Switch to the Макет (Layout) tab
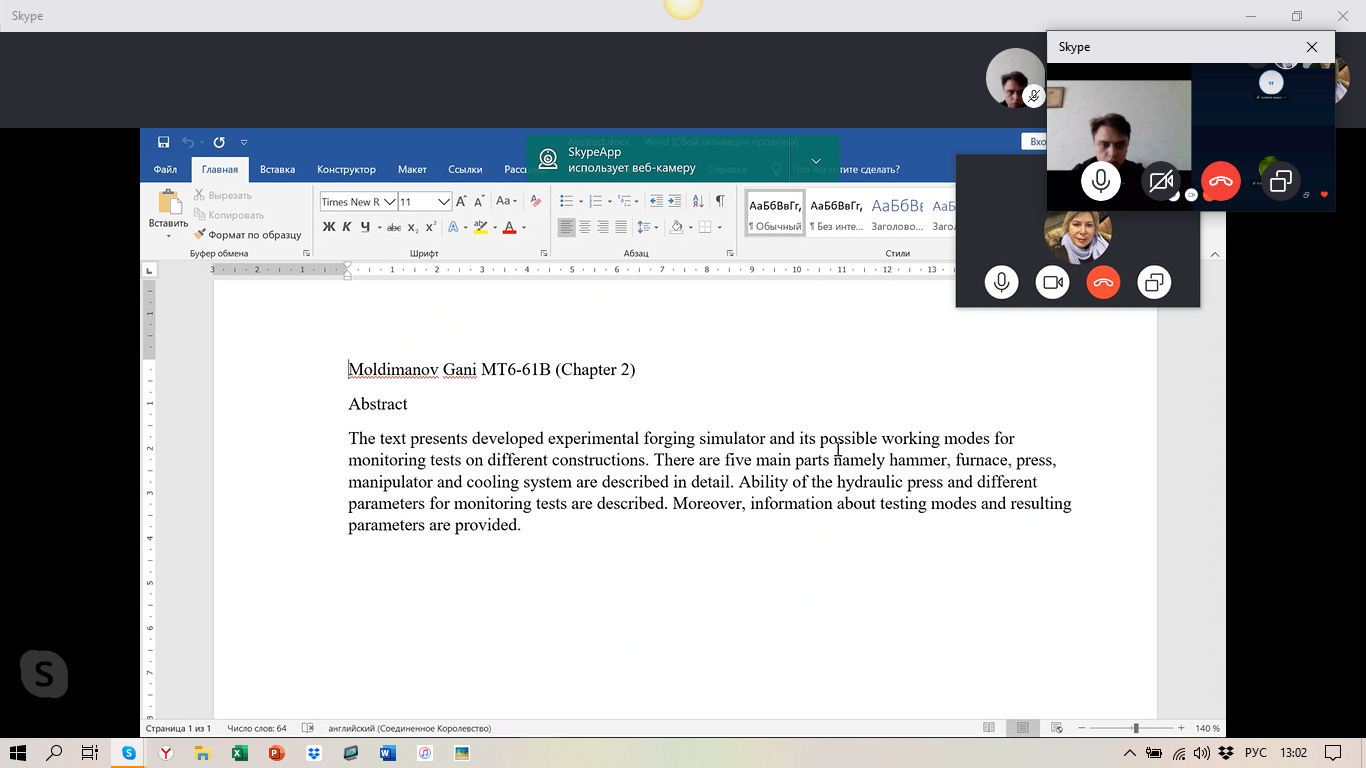 click(412, 169)
